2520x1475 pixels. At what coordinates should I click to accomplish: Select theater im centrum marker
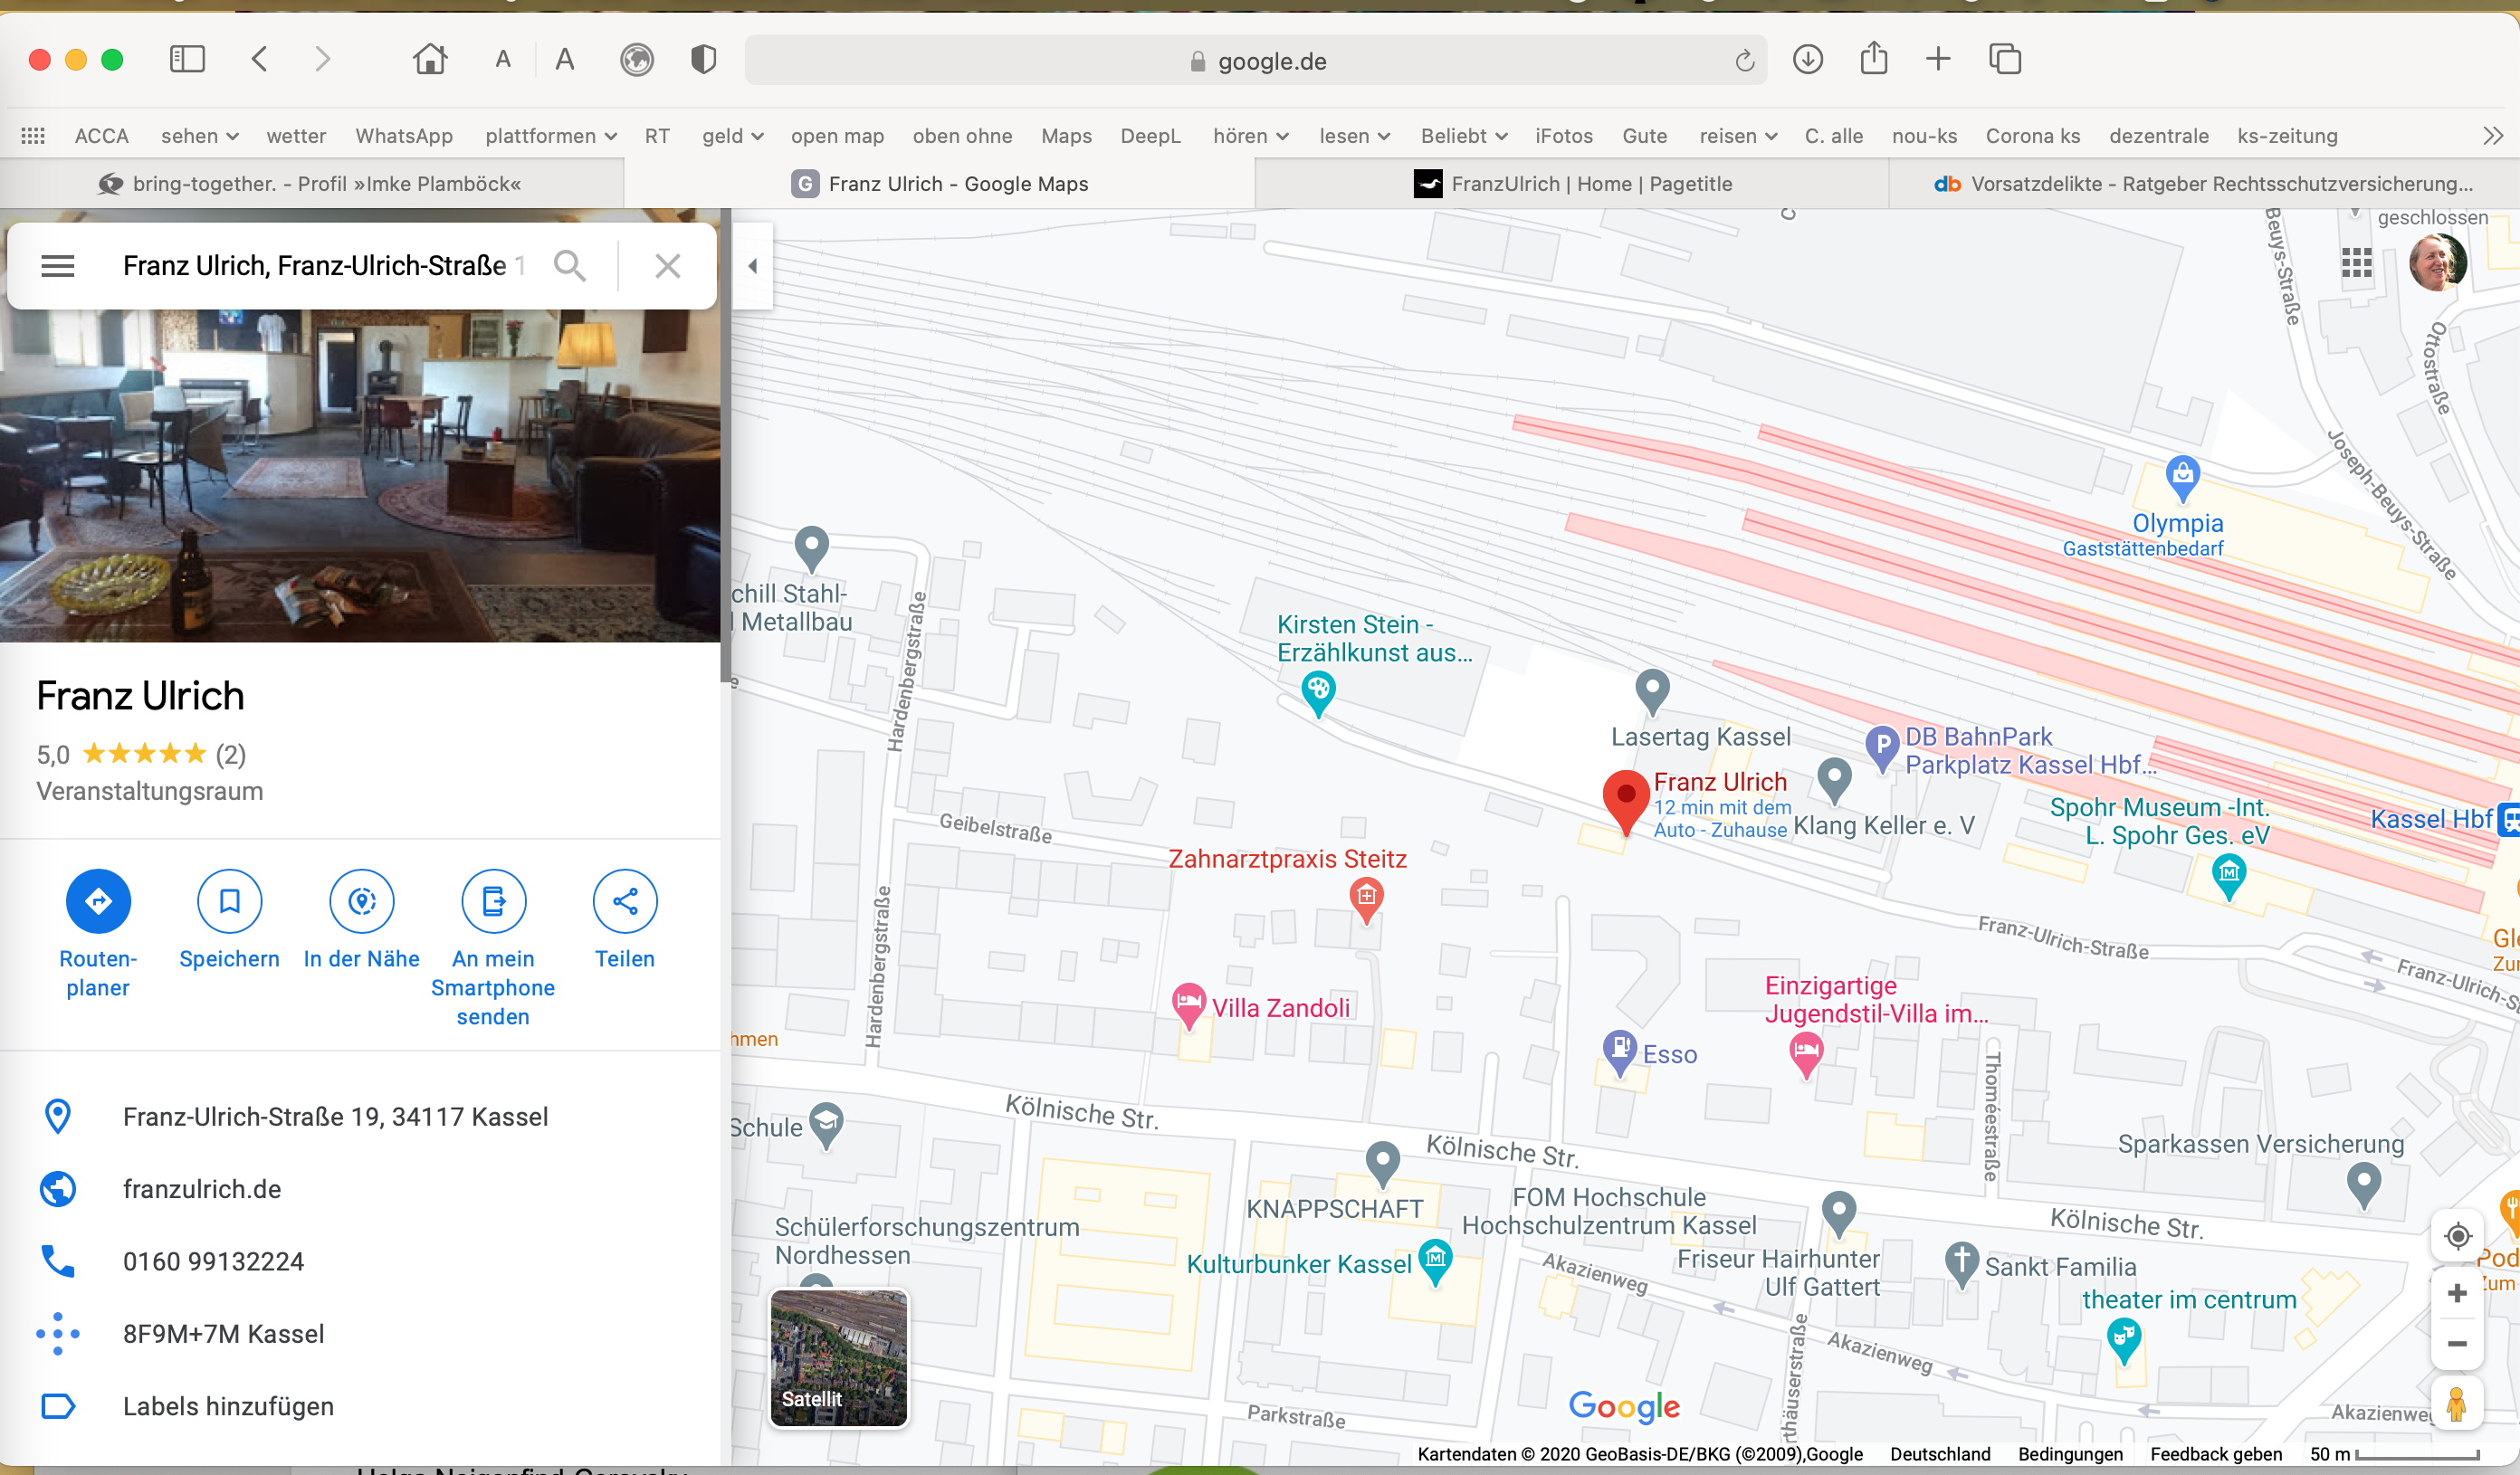point(2123,1342)
